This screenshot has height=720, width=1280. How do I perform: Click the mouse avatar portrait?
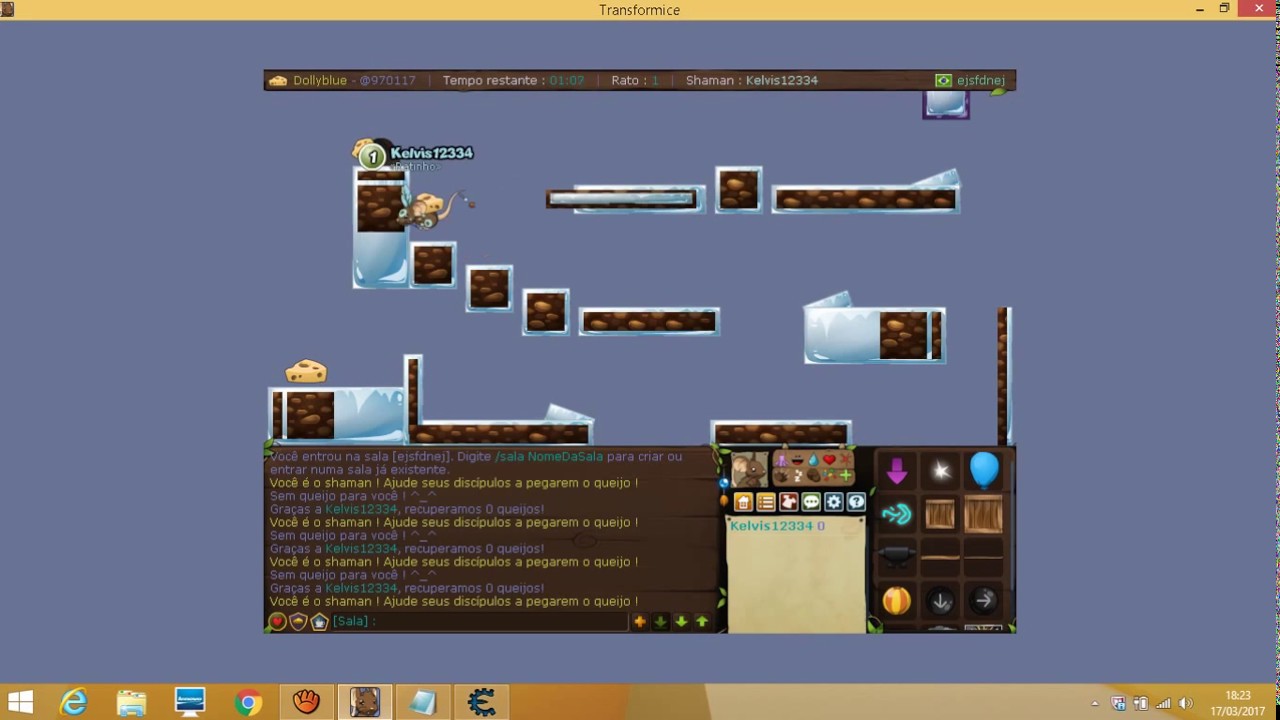[x=749, y=469]
